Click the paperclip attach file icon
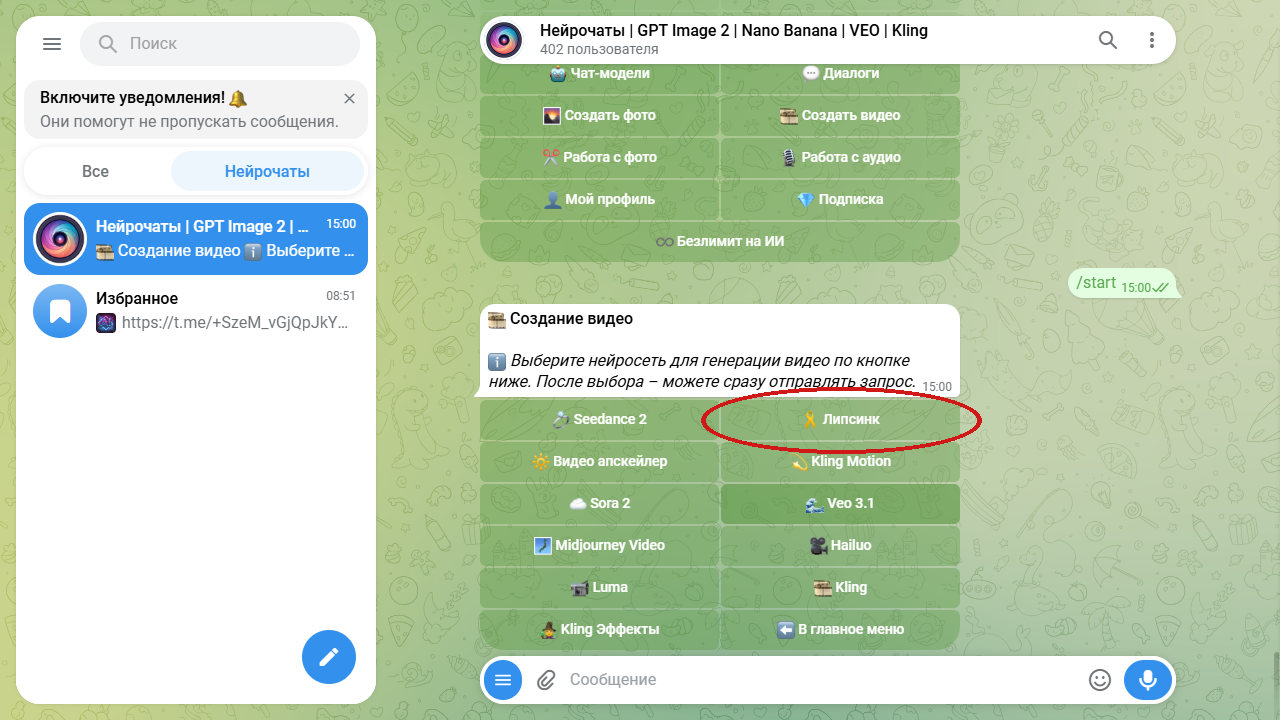This screenshot has width=1280, height=720. tap(546, 680)
